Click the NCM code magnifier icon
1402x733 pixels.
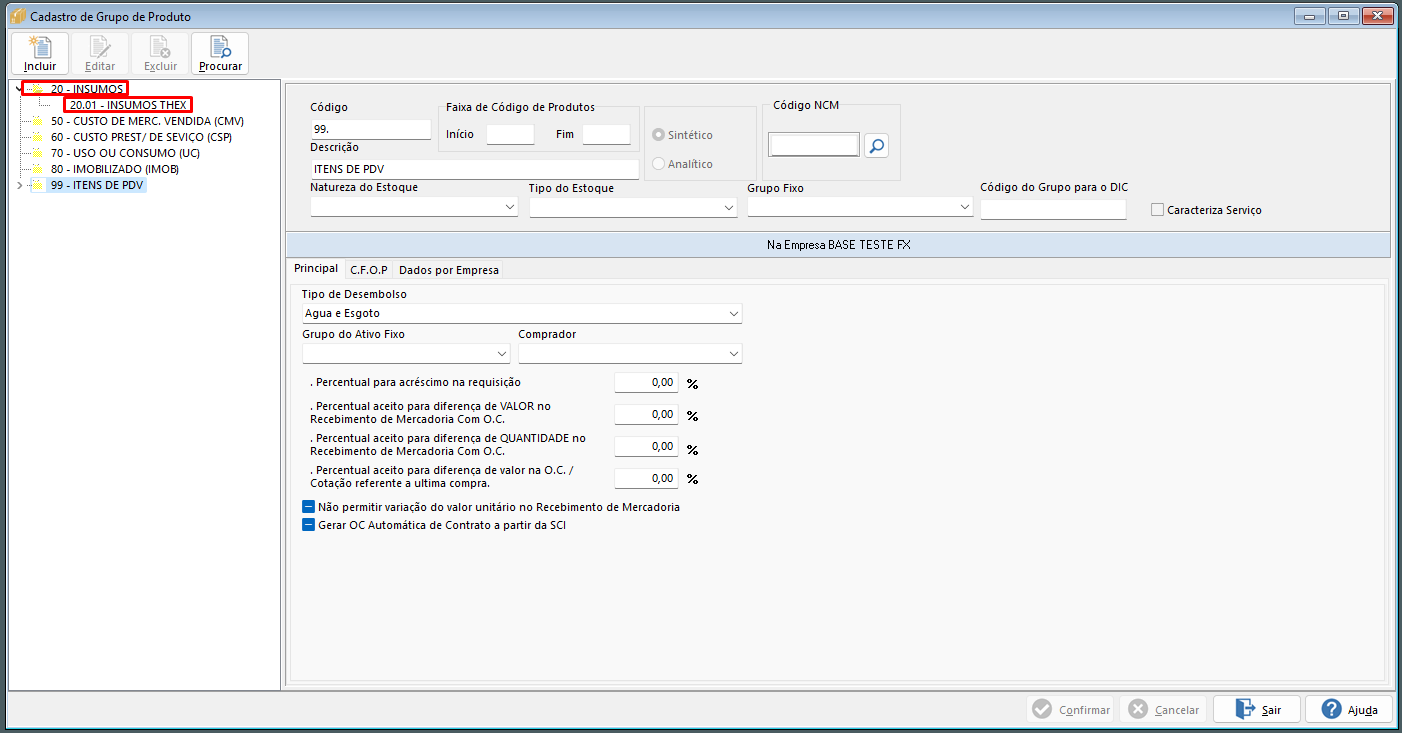point(876,146)
